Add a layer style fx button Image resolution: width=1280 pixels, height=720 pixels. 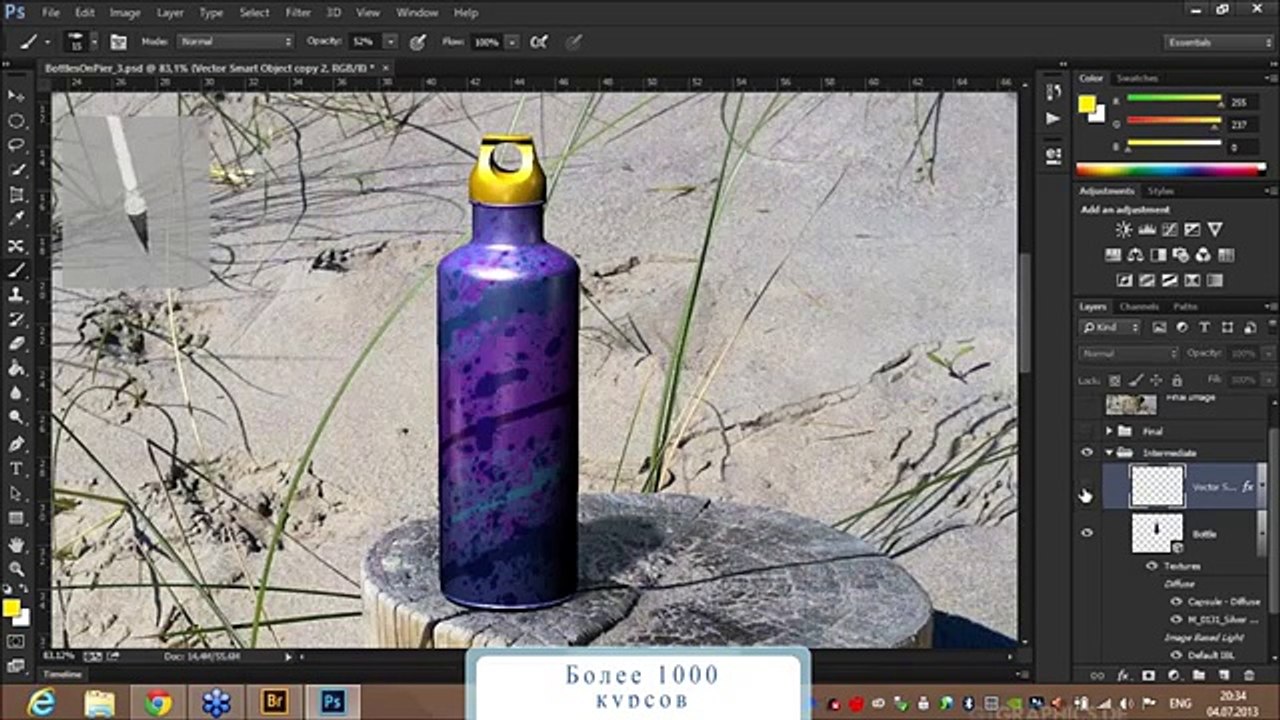(x=1122, y=676)
